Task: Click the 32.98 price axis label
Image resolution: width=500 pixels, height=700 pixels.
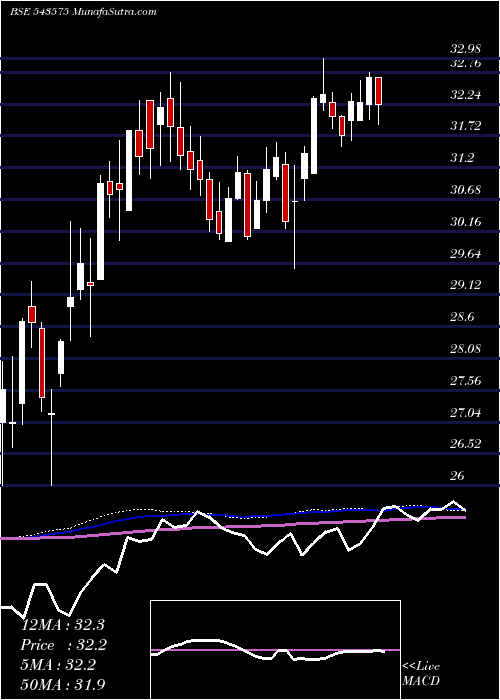Action: click(x=466, y=49)
